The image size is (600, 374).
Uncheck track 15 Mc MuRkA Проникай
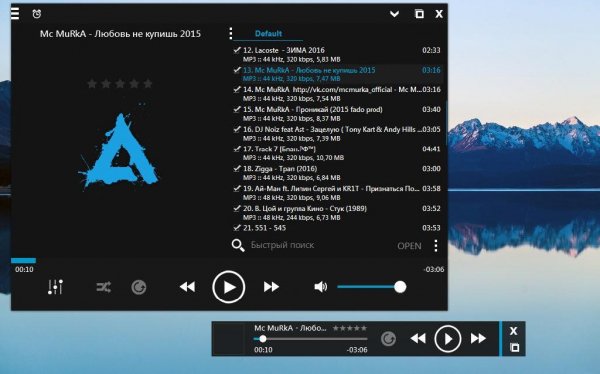coord(237,109)
